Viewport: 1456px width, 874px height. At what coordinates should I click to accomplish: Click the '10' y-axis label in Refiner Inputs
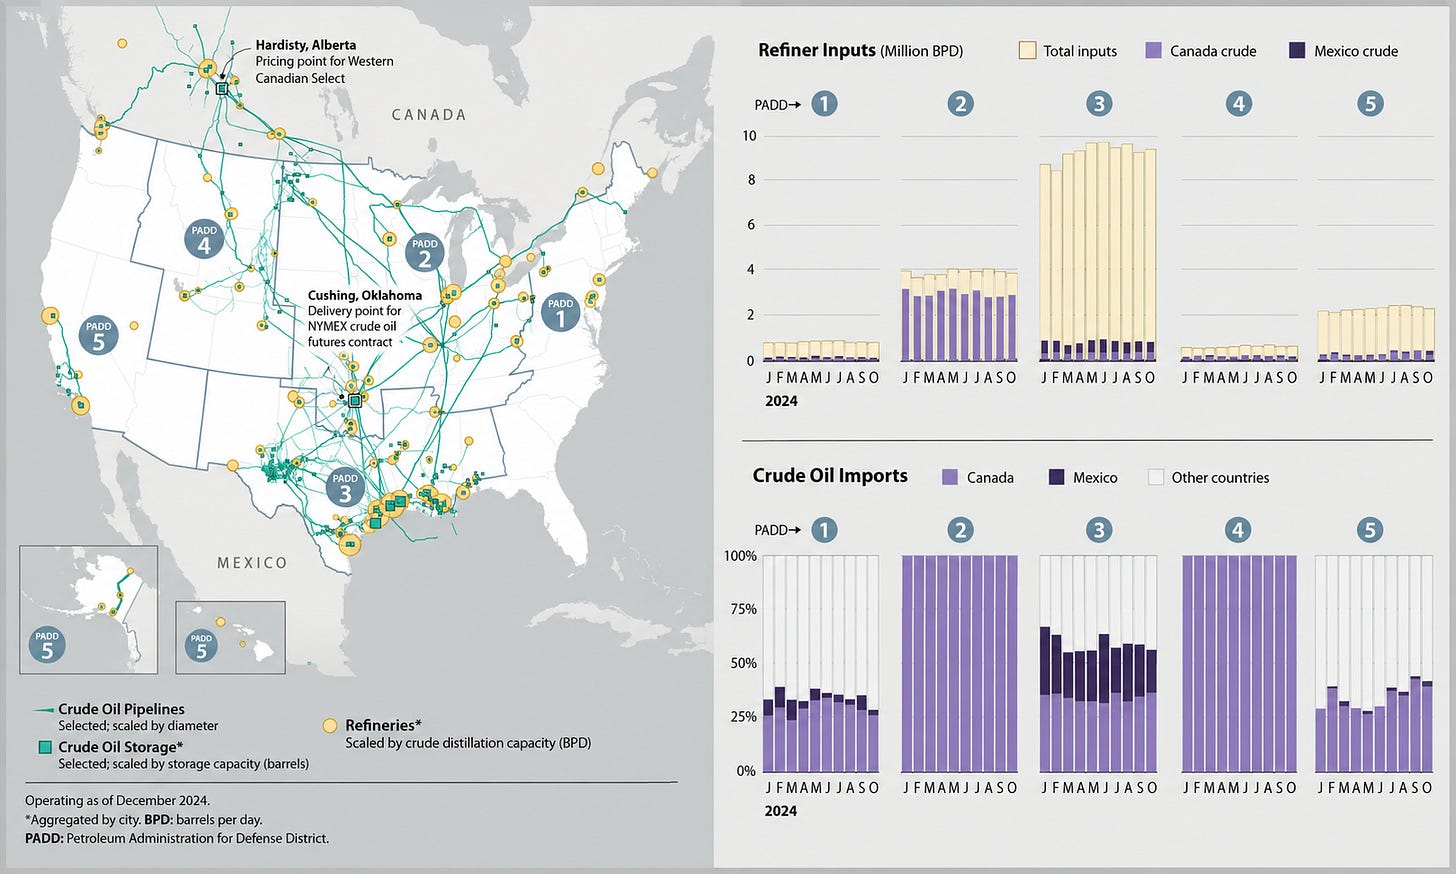[x=748, y=135]
